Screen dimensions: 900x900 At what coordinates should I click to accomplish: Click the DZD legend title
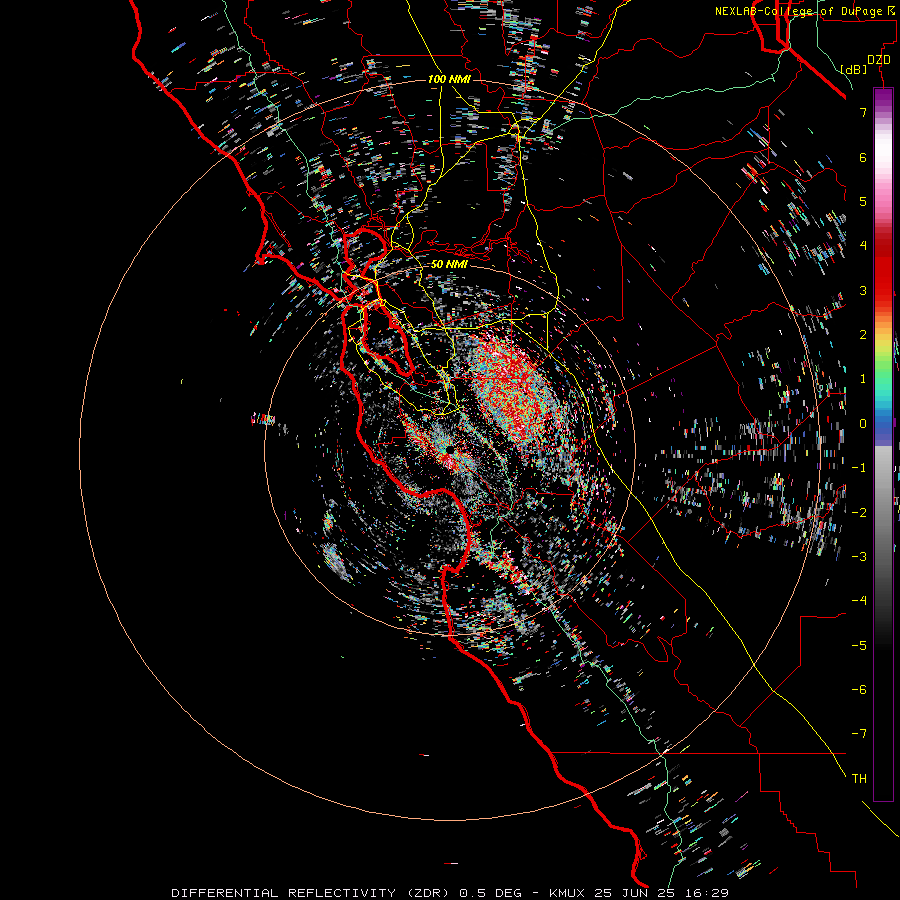(x=878, y=60)
